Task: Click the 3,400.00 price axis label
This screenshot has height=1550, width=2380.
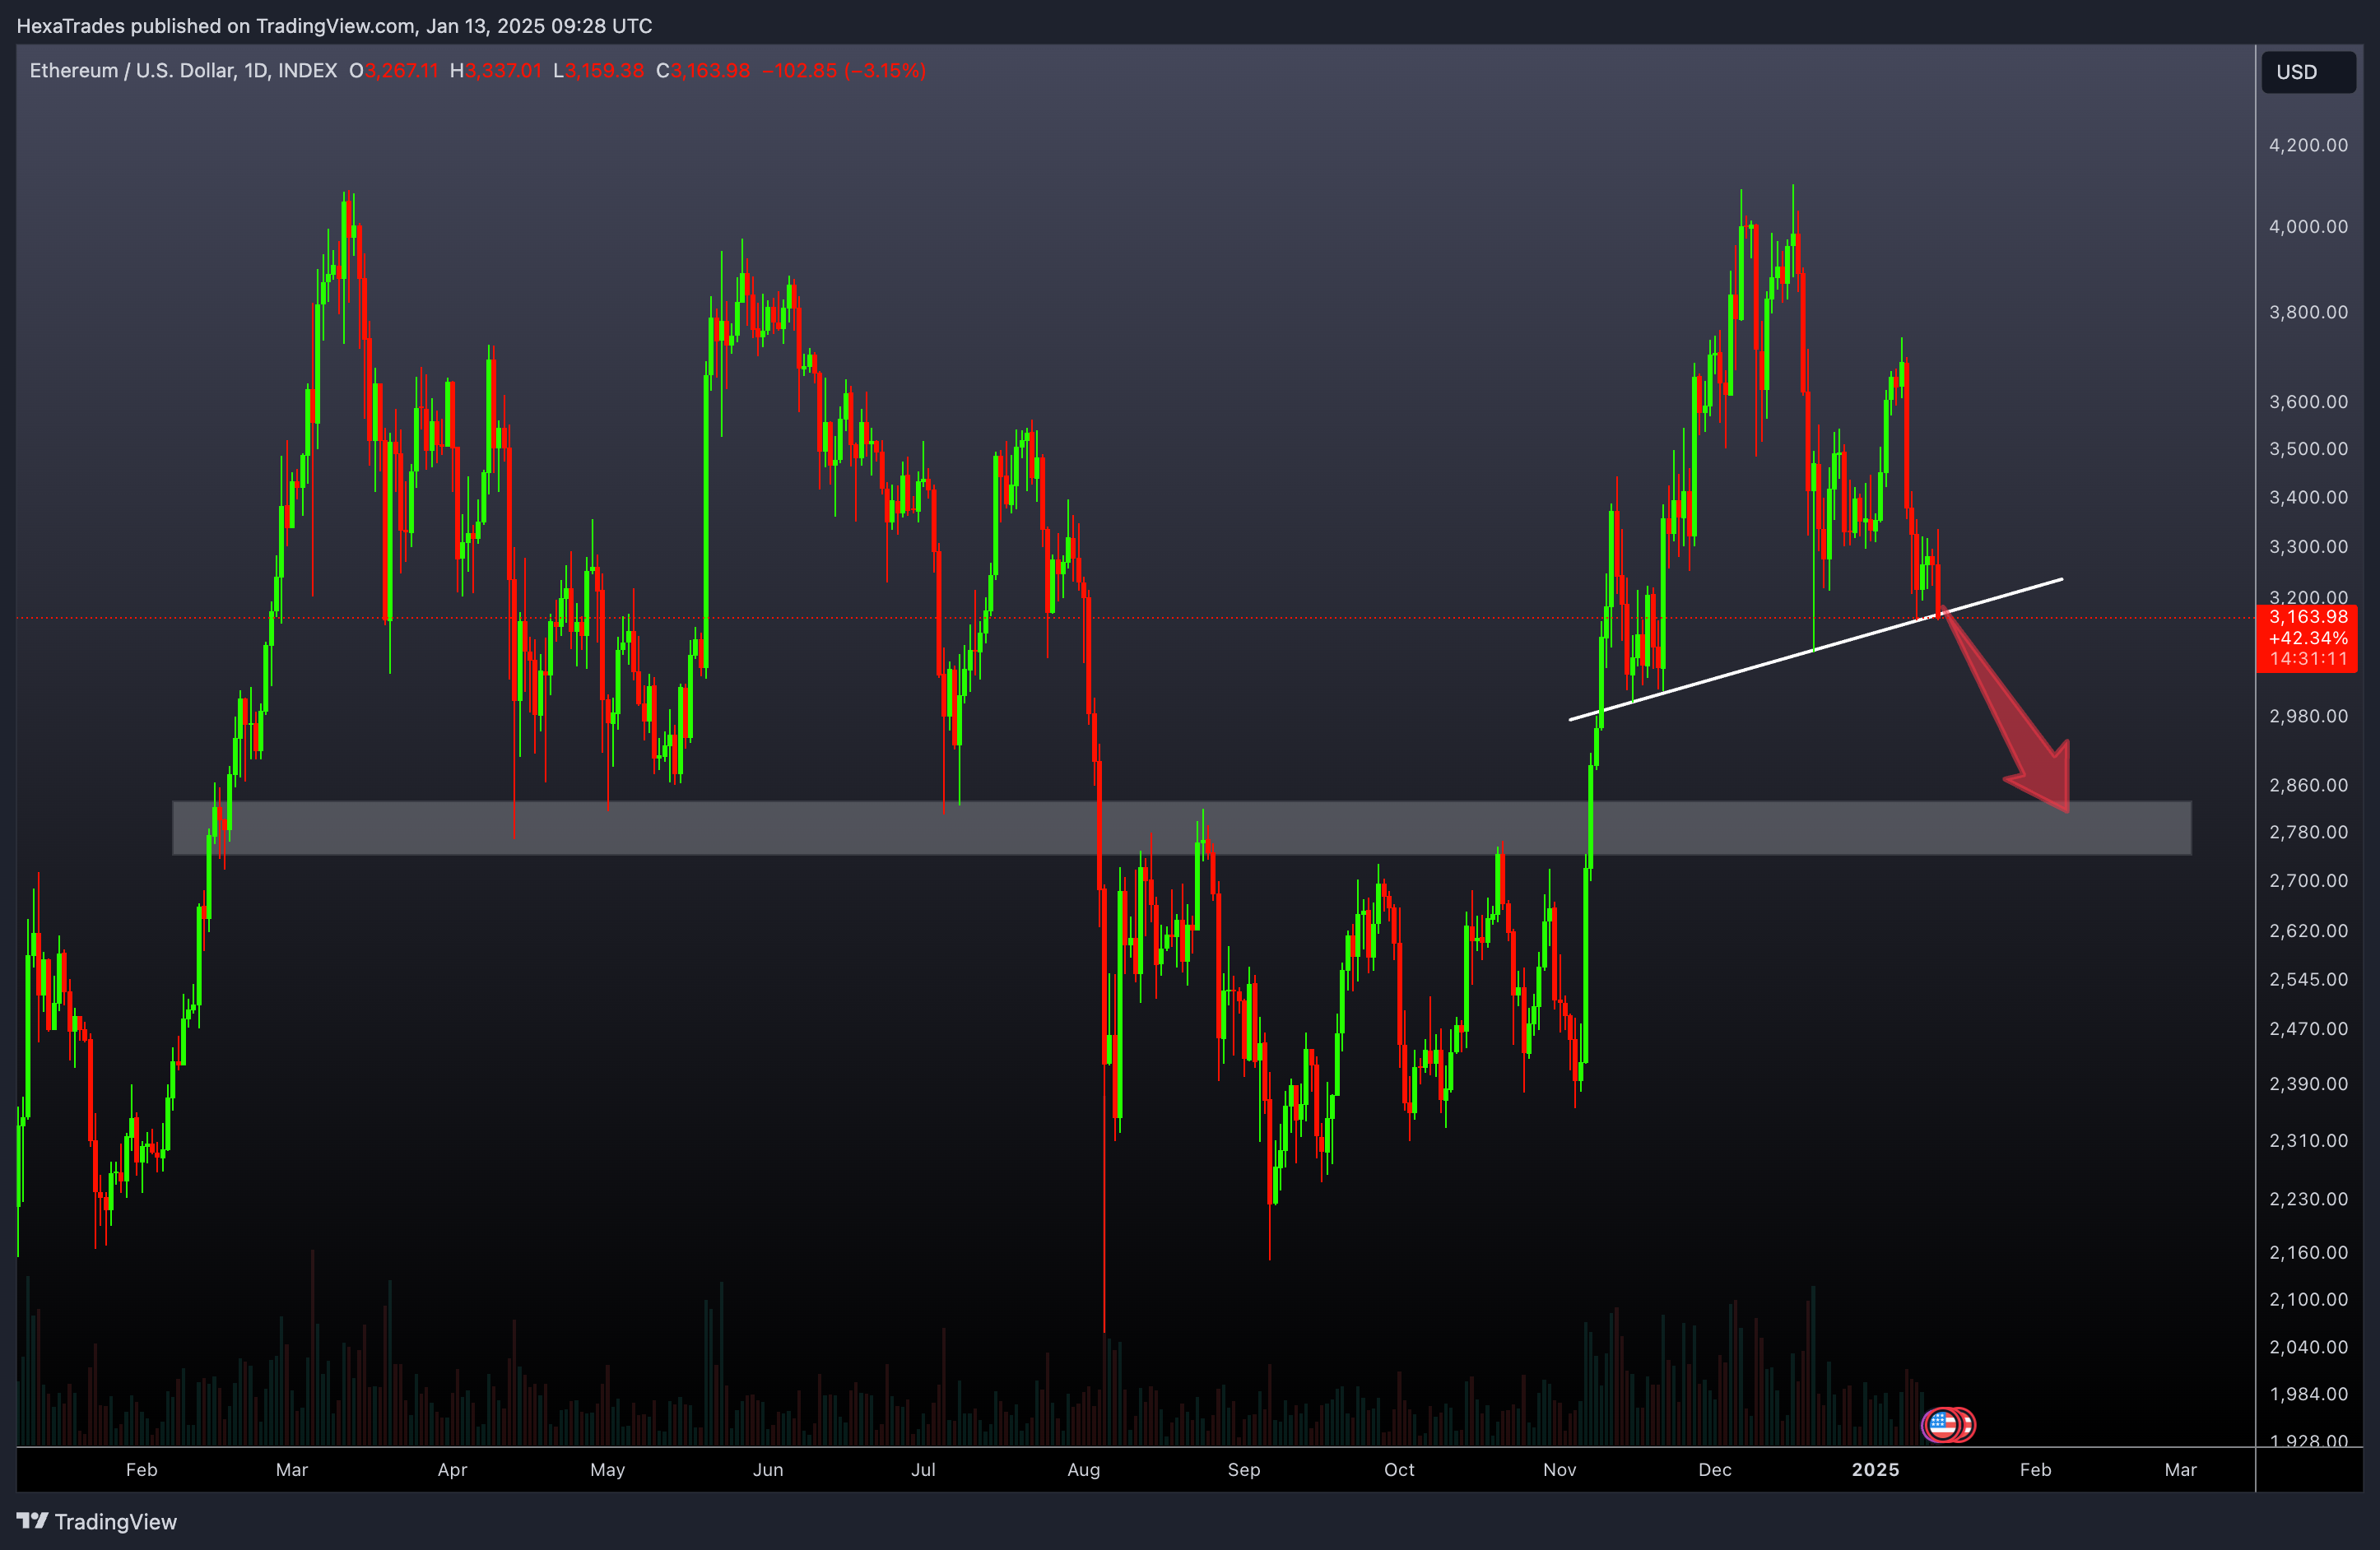Action: click(2308, 498)
